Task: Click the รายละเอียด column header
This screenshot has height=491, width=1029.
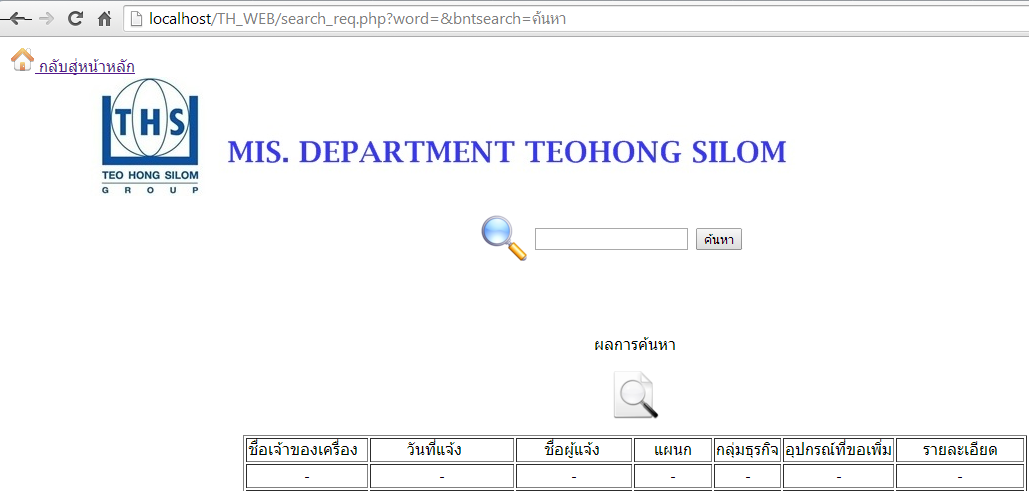Action: 960,450
